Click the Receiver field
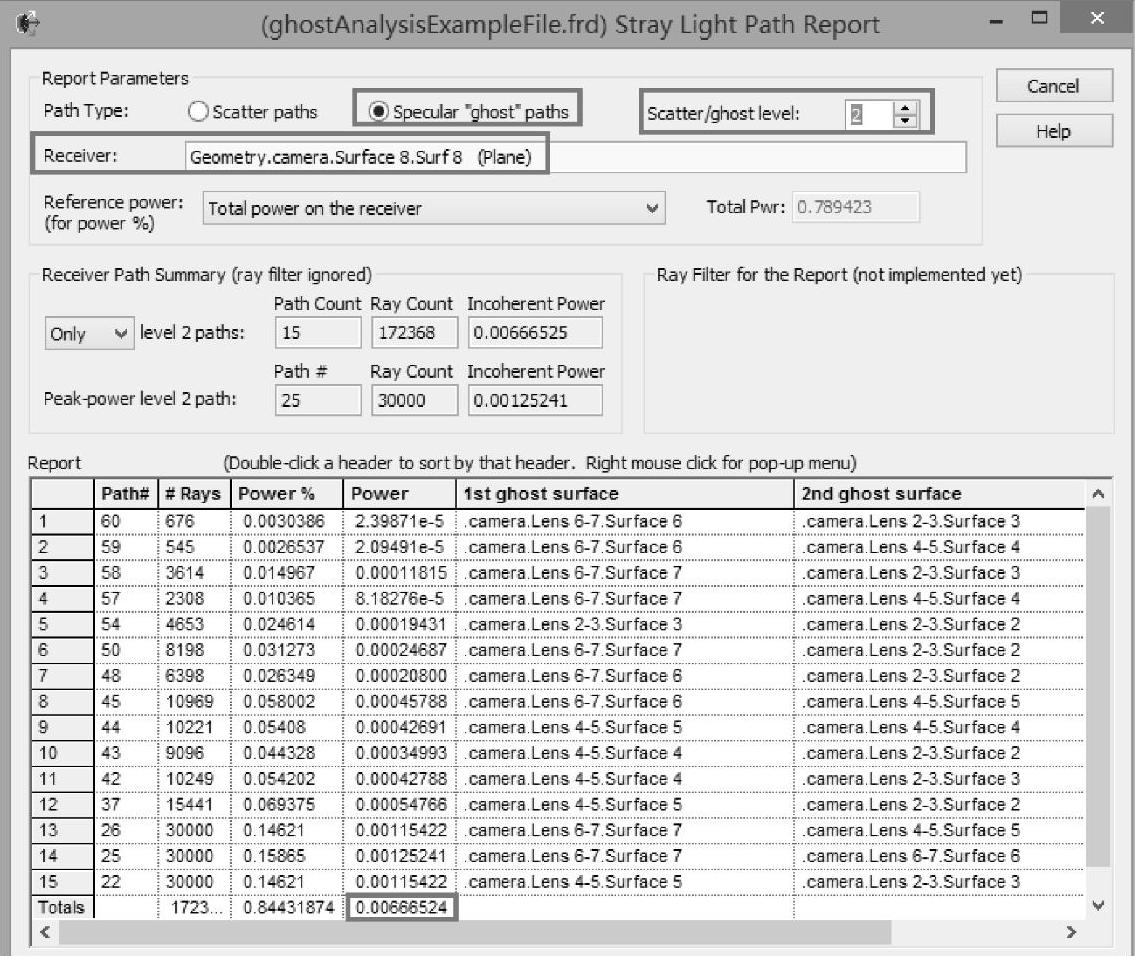This screenshot has width=1135, height=956. coord(575,157)
